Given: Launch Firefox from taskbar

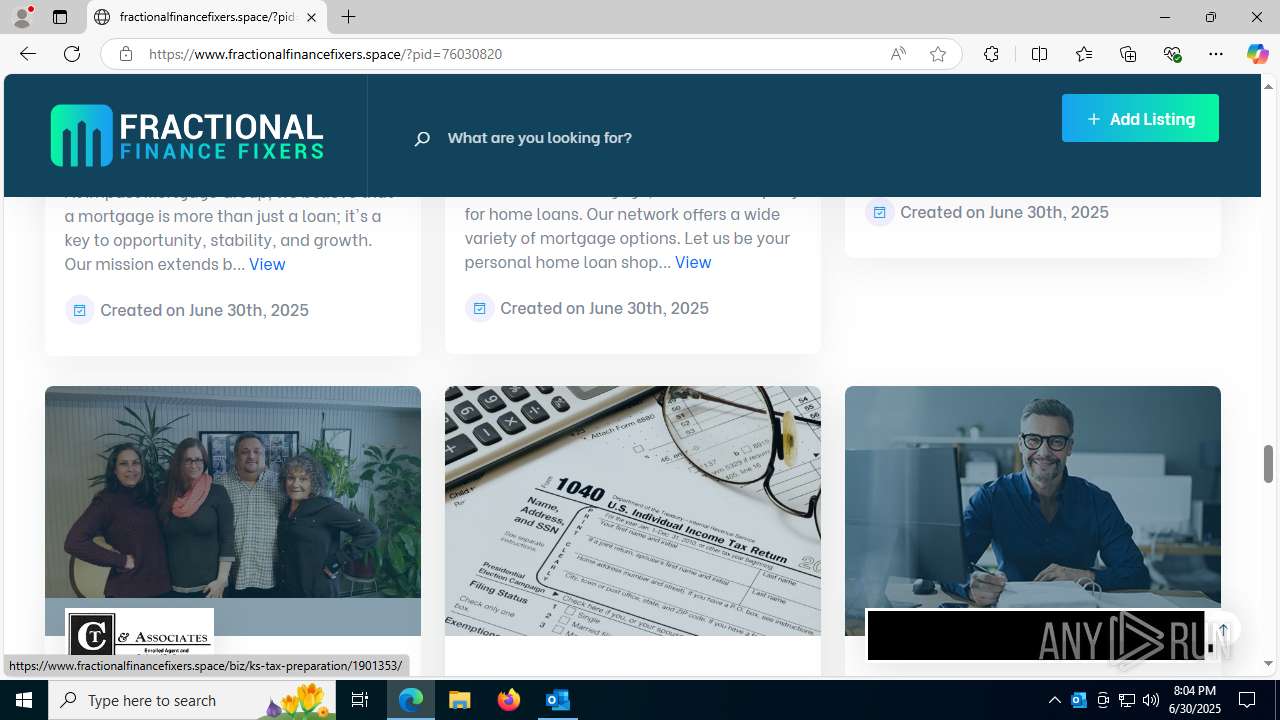Looking at the screenshot, I should click(x=509, y=700).
